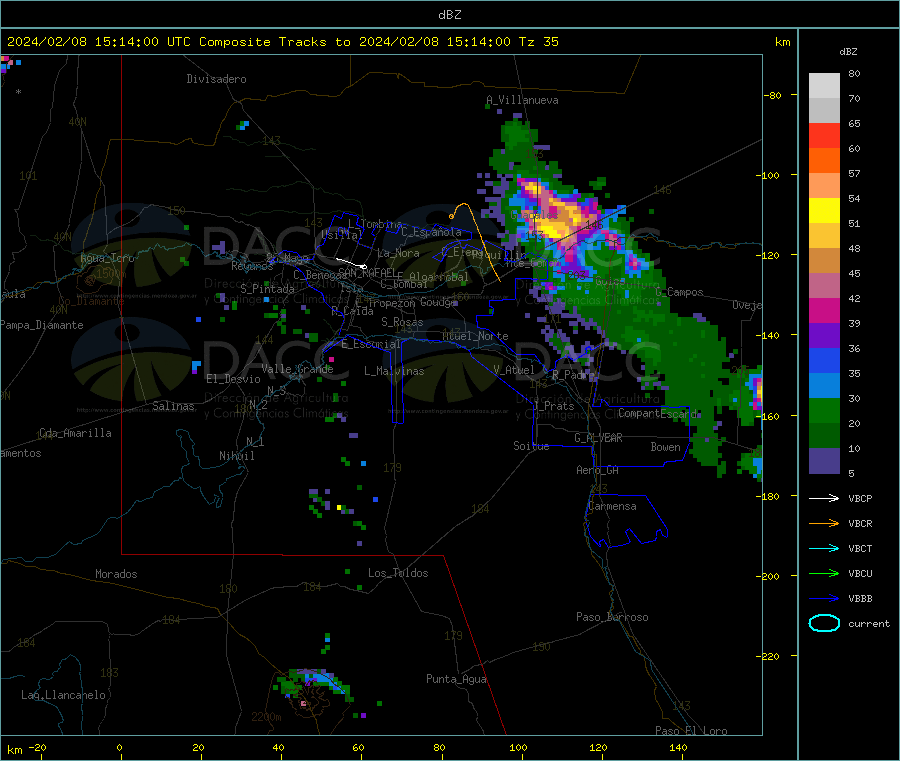Click the light blue 30-35 dBZ legend band

[824, 386]
